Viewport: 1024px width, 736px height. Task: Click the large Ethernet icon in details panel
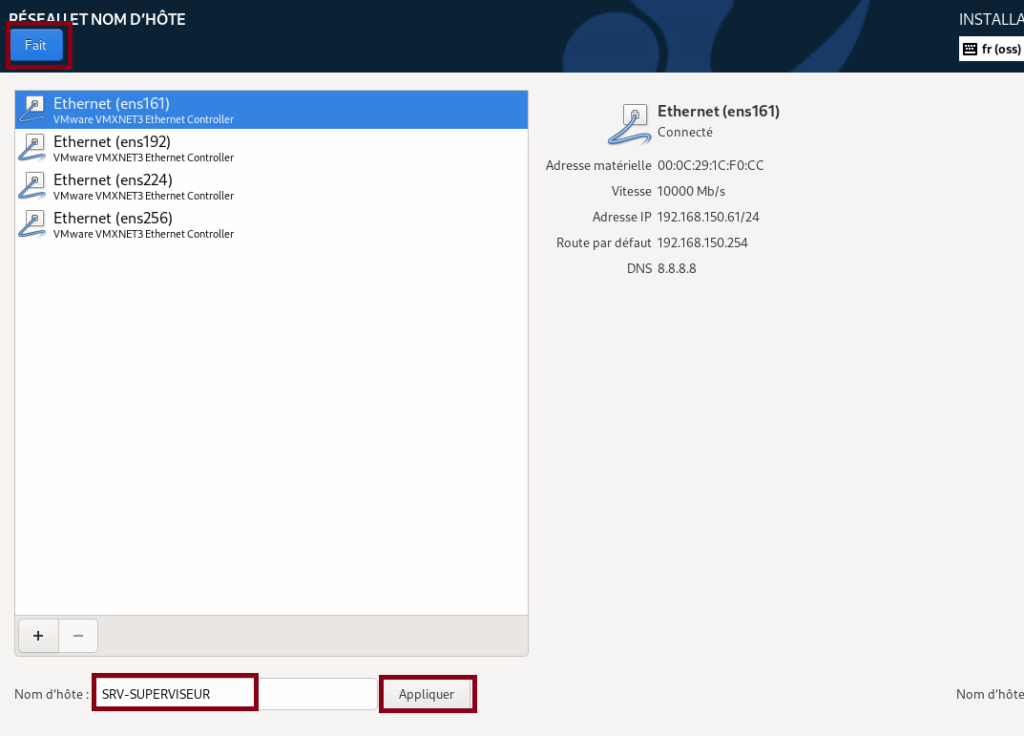[x=629, y=123]
